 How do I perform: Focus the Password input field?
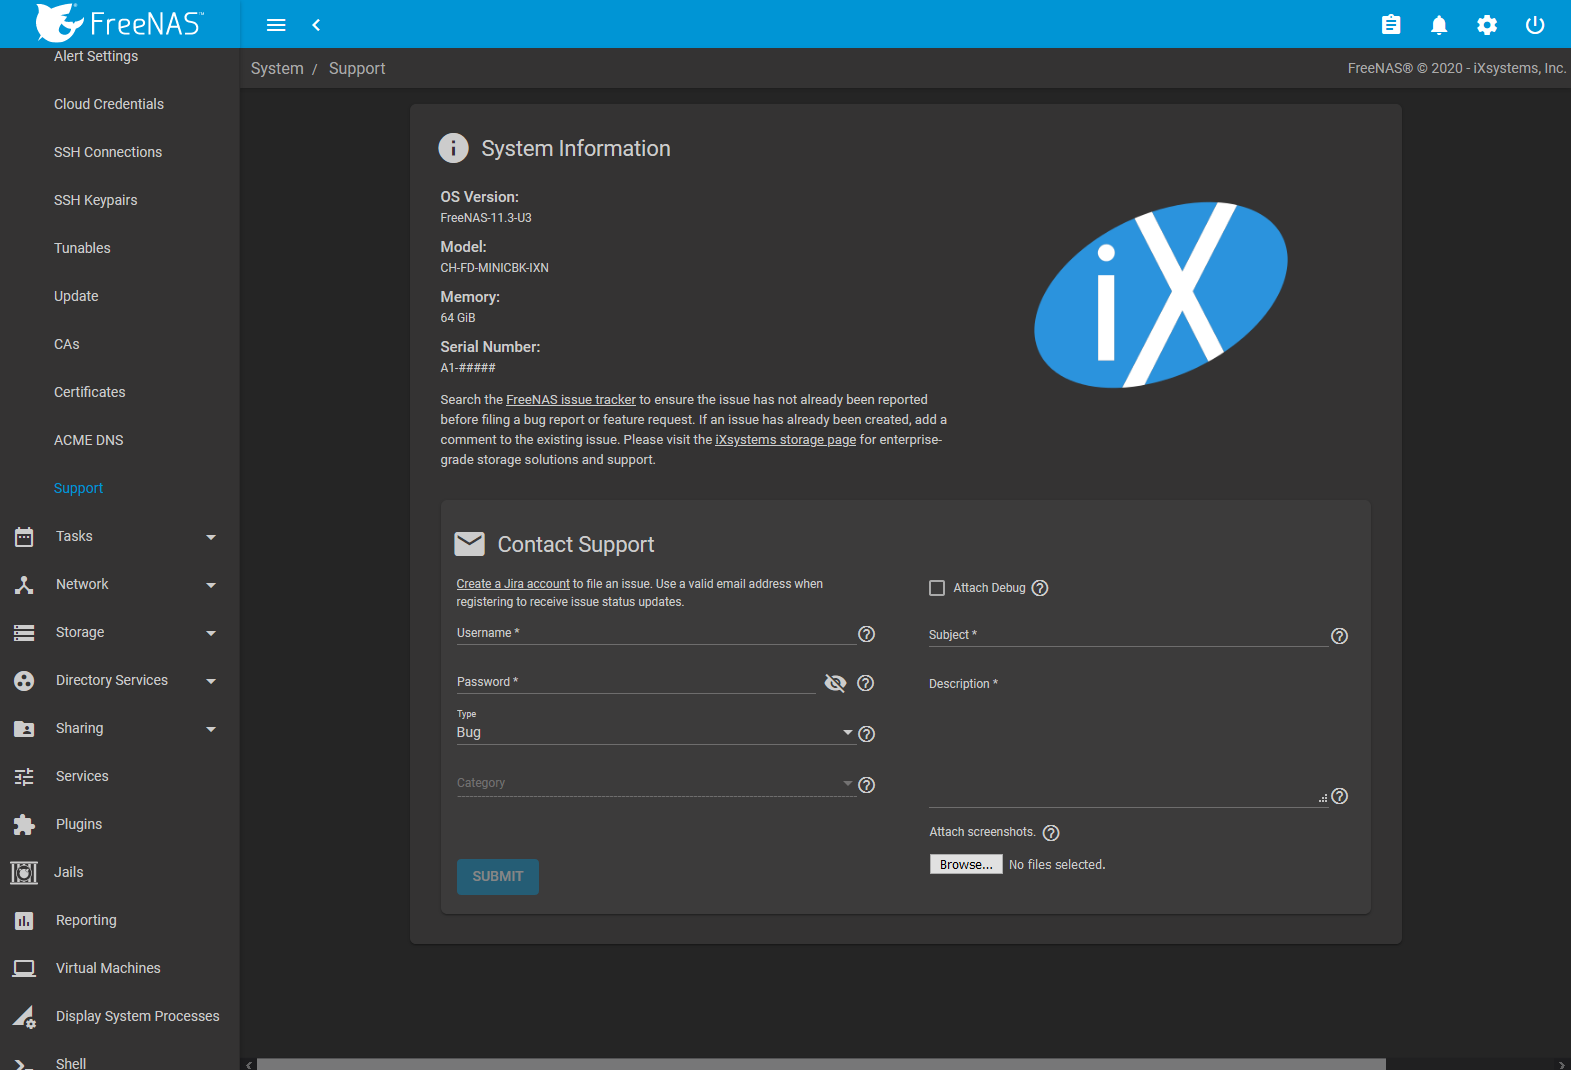pos(636,682)
